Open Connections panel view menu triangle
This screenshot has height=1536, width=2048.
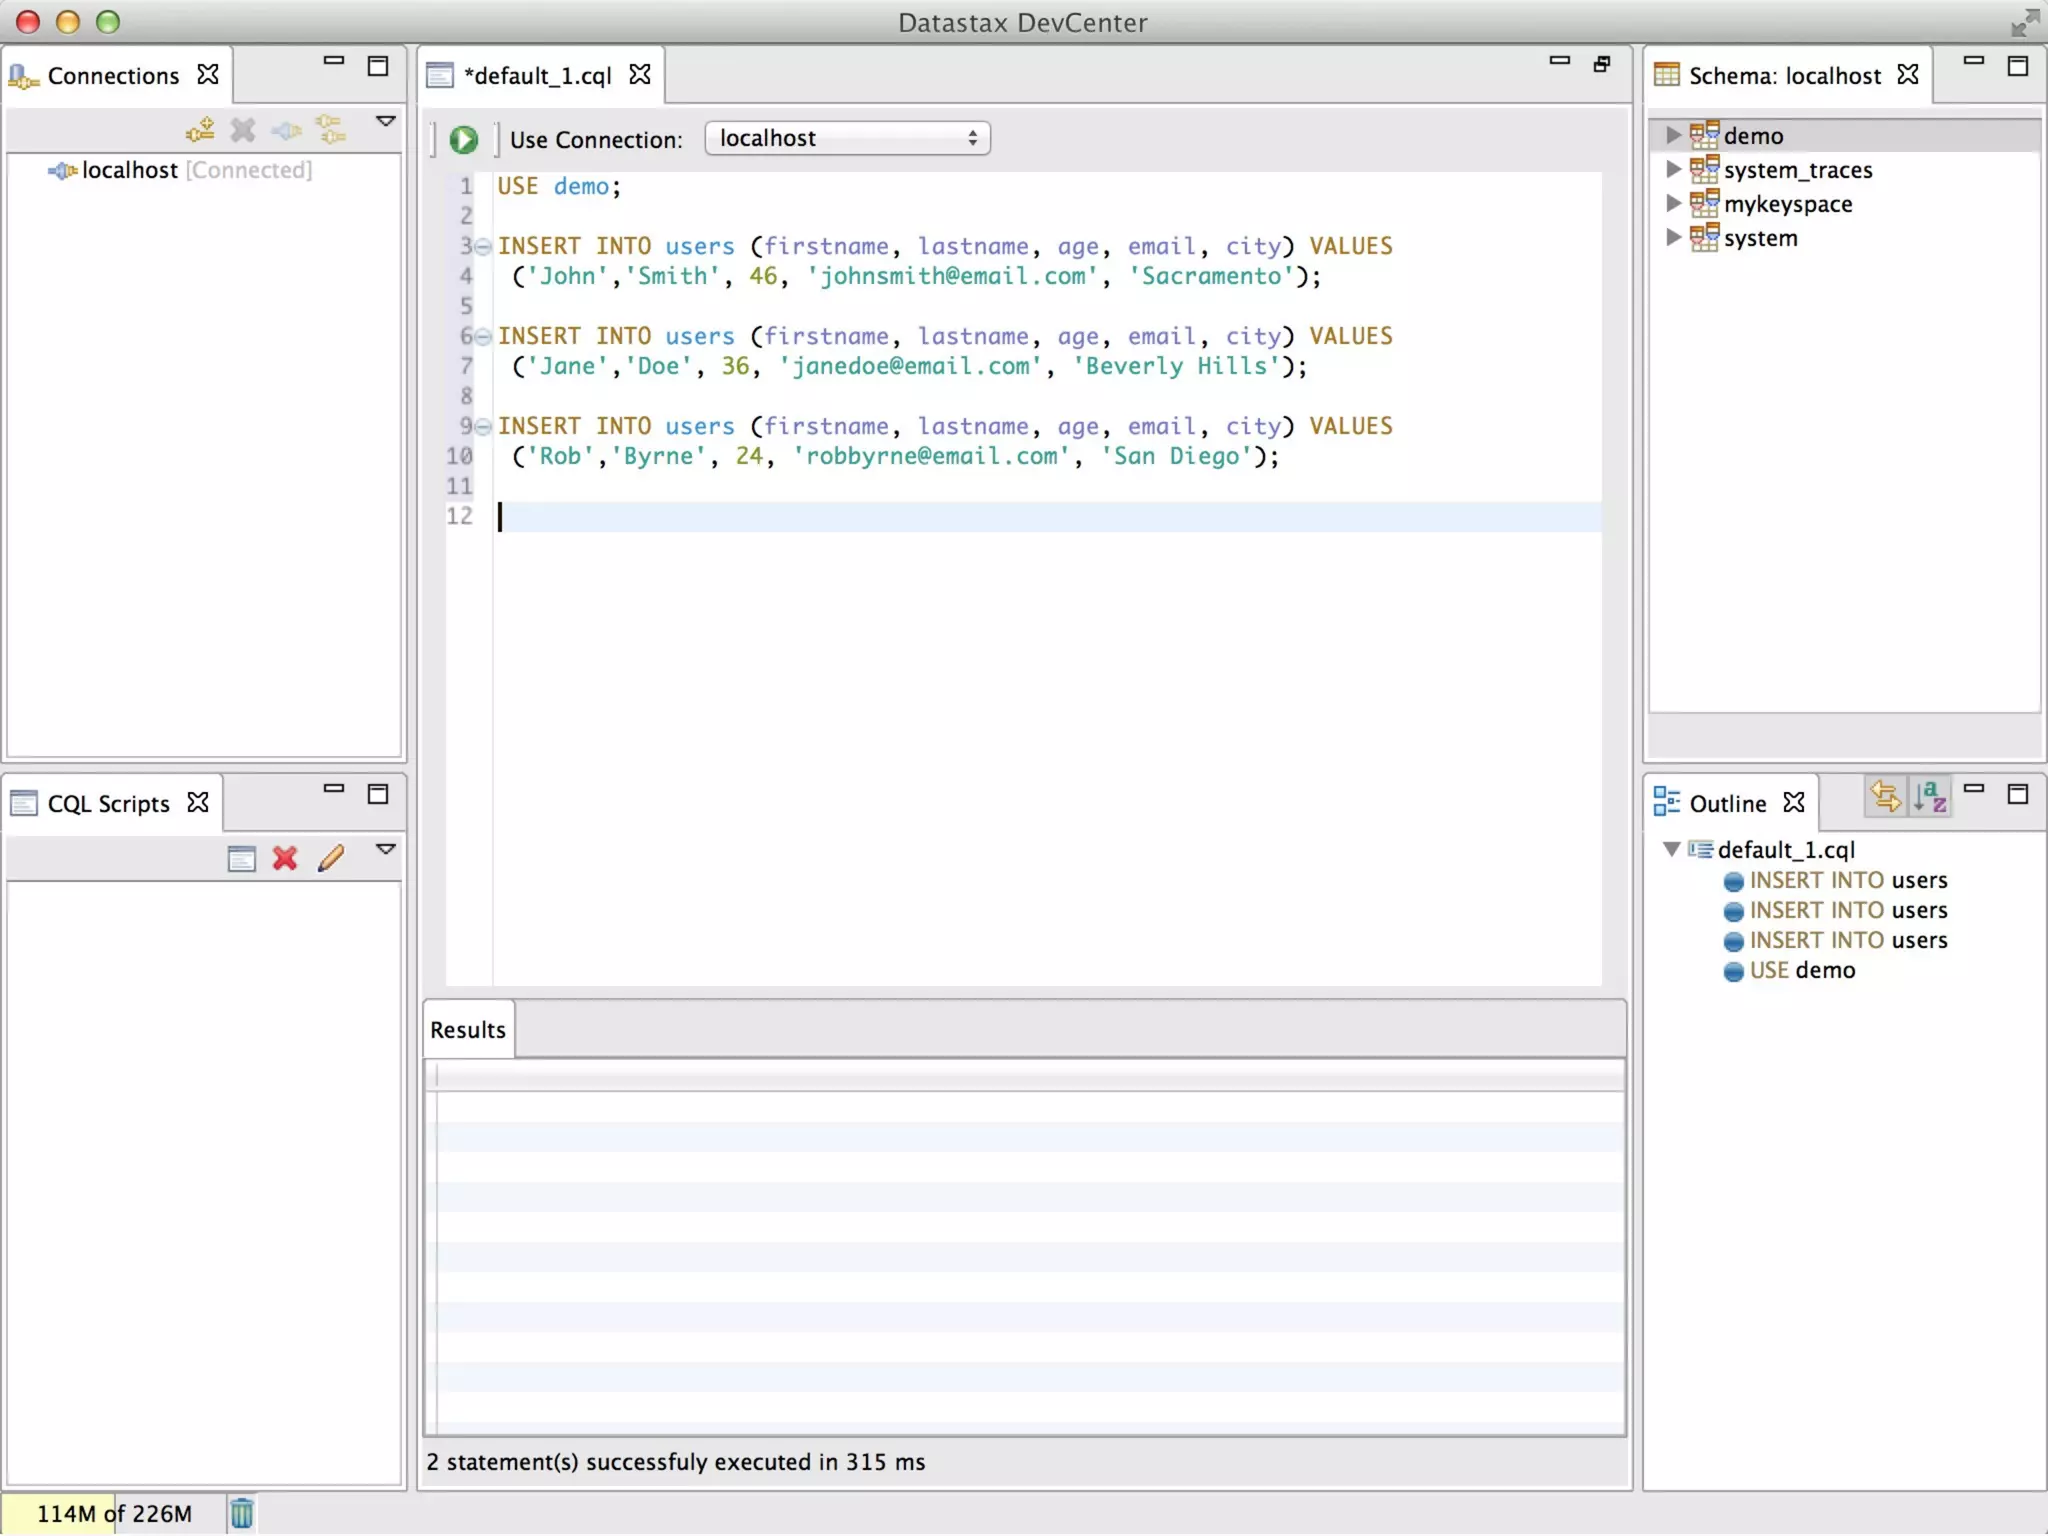click(x=385, y=121)
